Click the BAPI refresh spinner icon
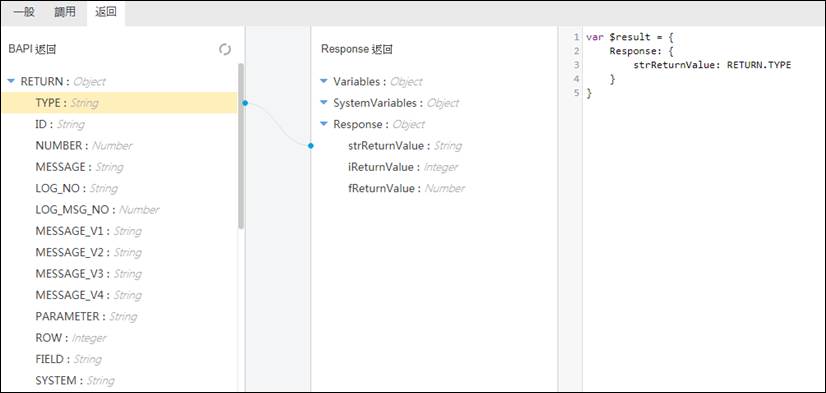826x393 pixels. tap(225, 50)
